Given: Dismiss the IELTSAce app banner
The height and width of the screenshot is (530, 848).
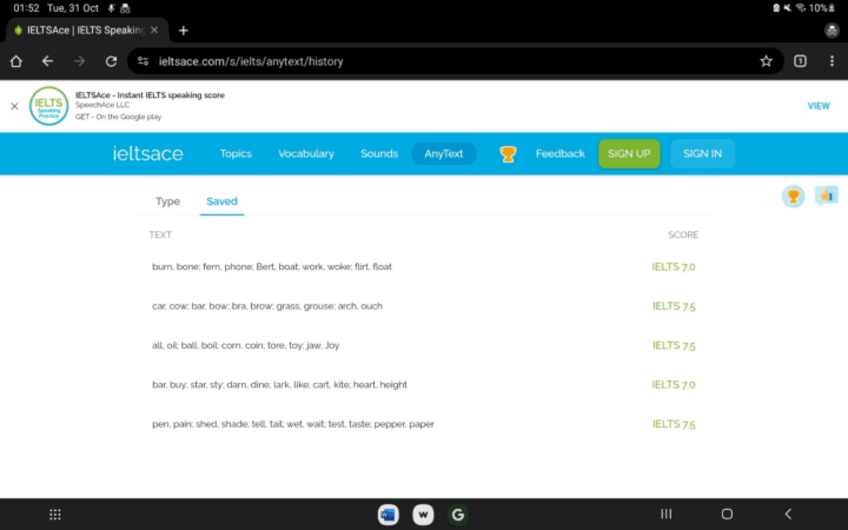Looking at the screenshot, I should click(x=14, y=106).
